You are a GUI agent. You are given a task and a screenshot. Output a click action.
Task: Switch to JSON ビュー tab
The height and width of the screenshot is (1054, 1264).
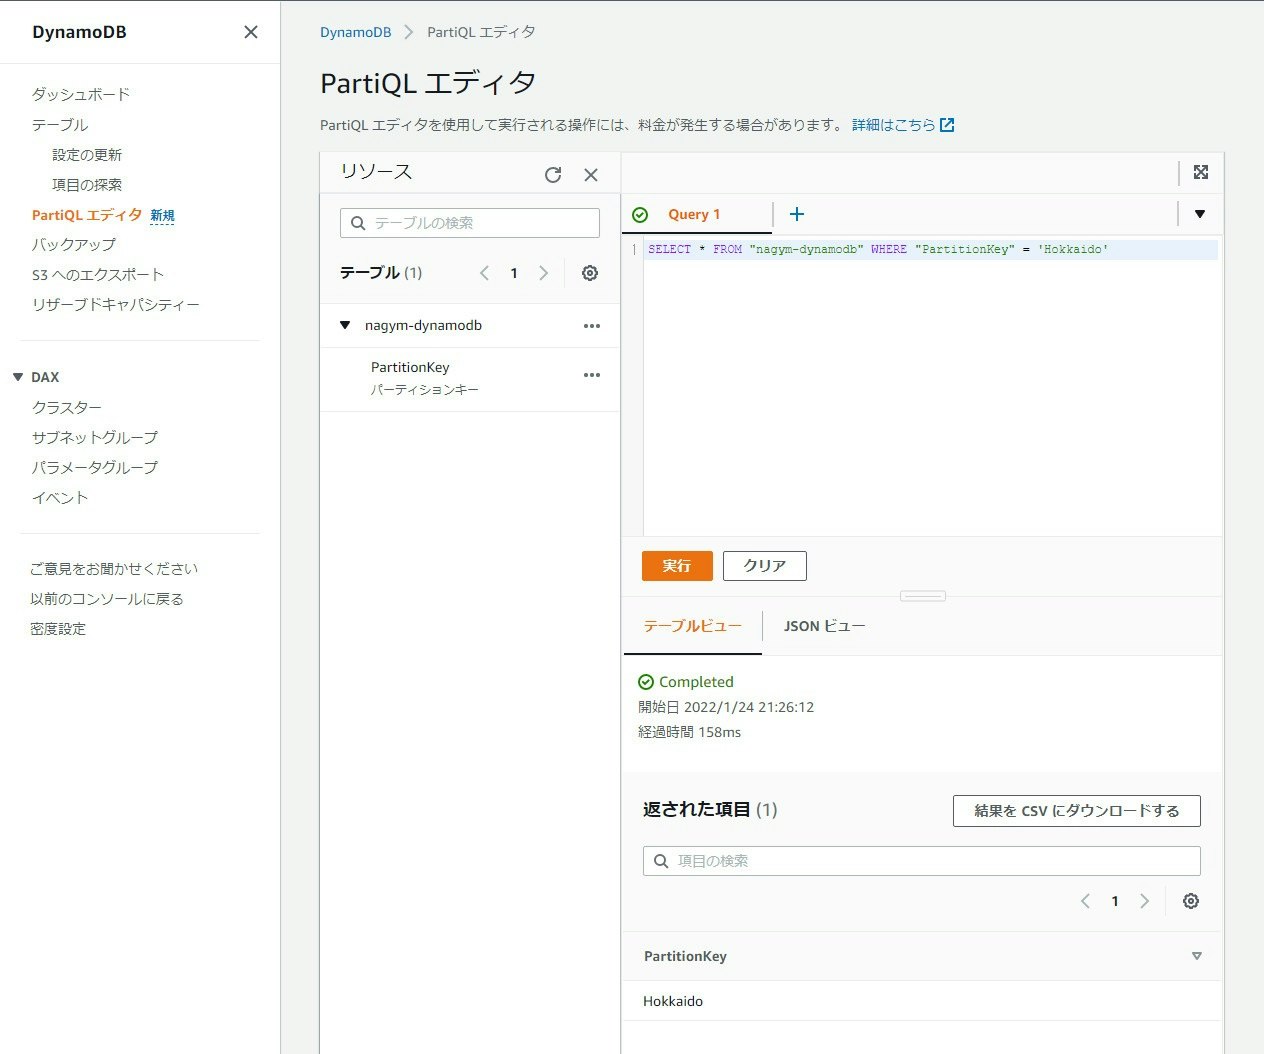click(824, 626)
